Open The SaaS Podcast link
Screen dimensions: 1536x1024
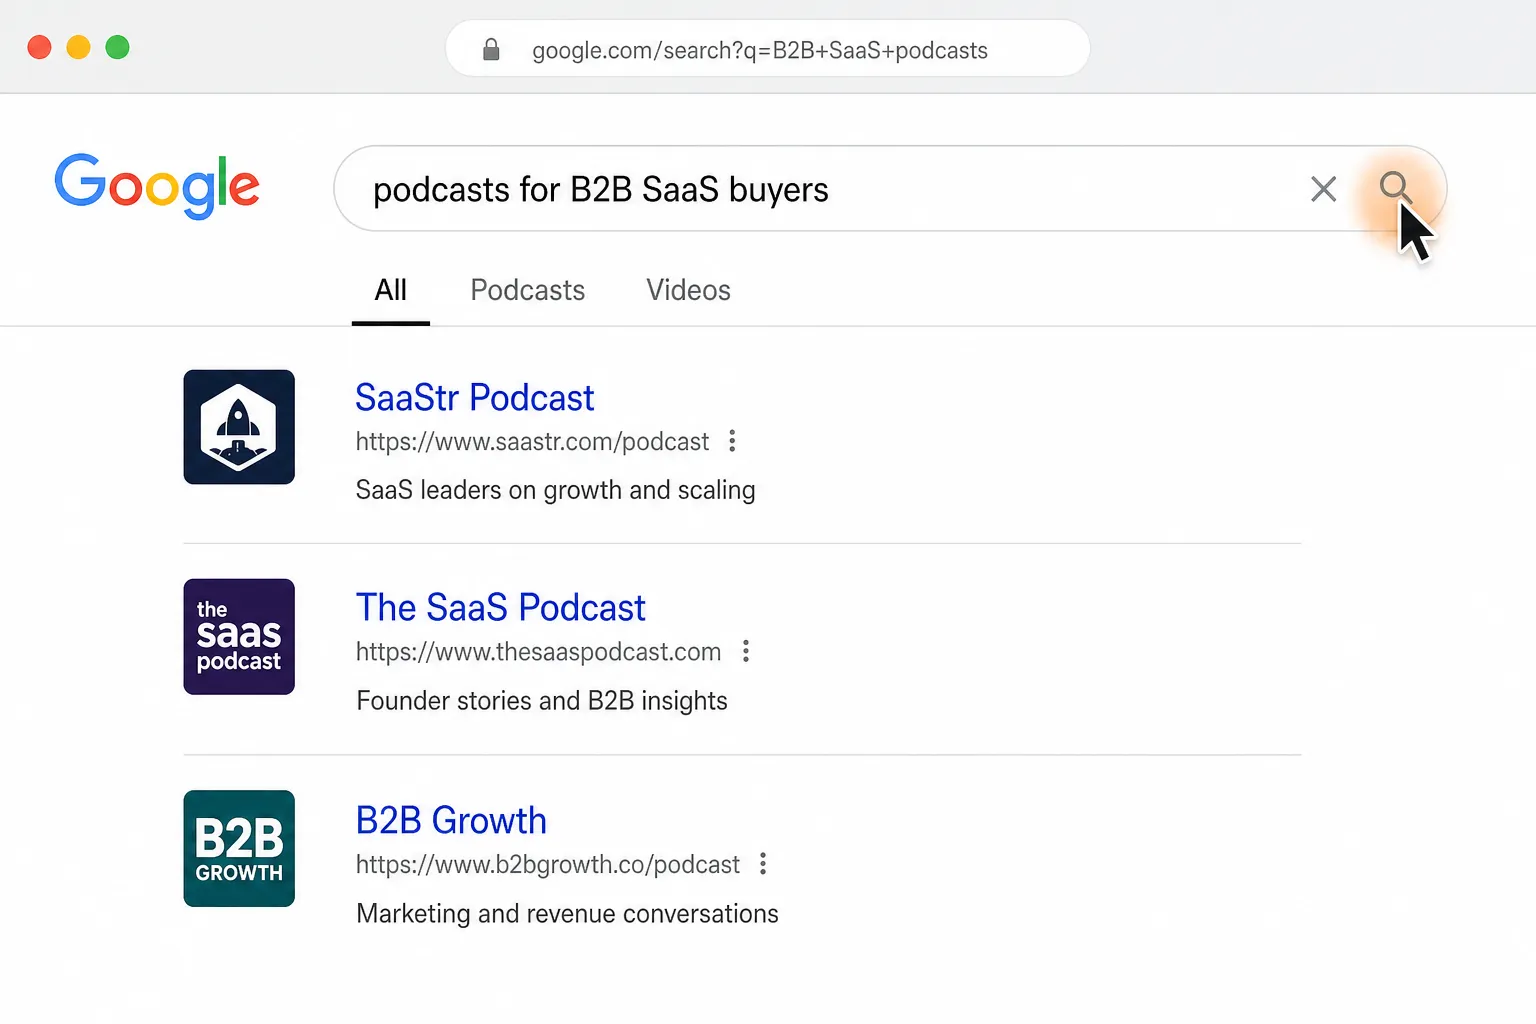pyautogui.click(x=501, y=607)
